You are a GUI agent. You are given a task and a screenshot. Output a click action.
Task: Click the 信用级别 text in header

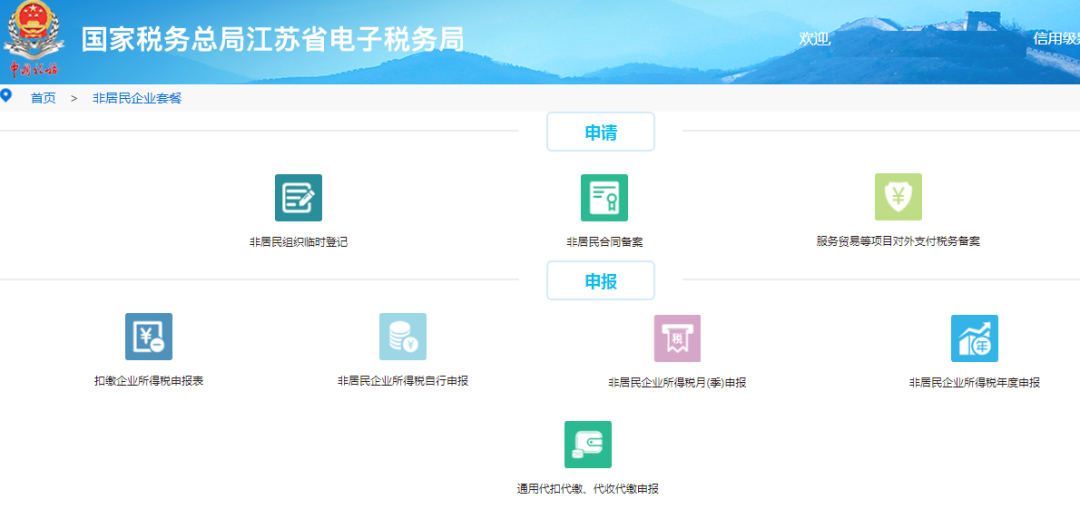pyautogui.click(x=1057, y=39)
